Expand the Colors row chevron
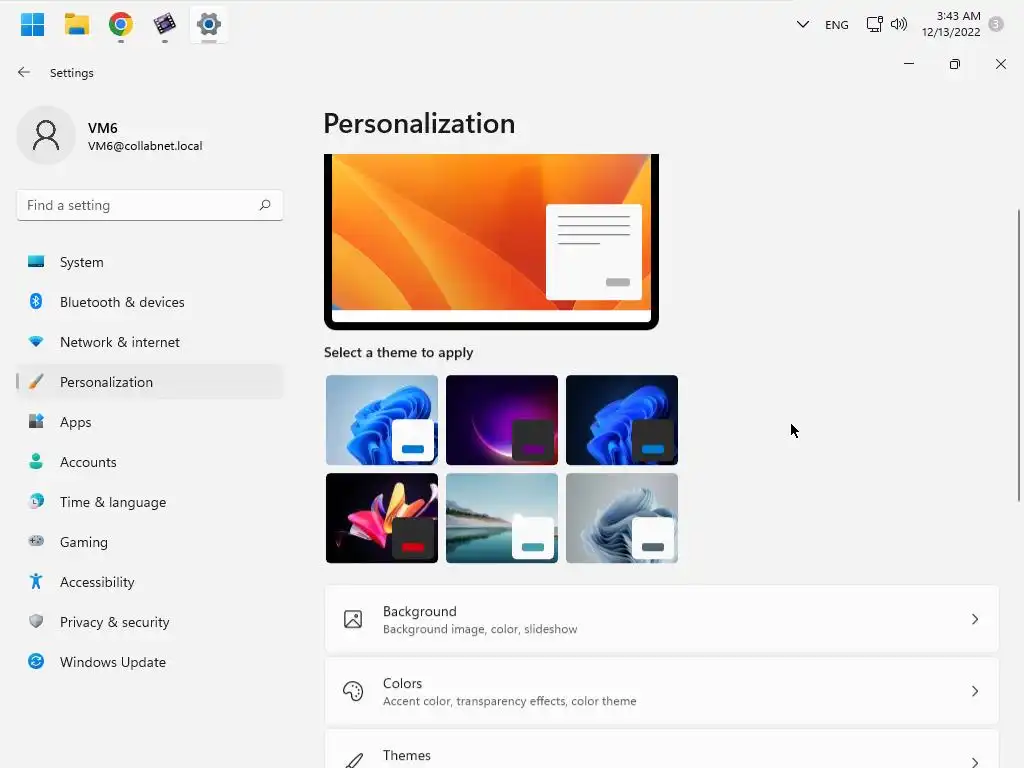 (x=975, y=691)
